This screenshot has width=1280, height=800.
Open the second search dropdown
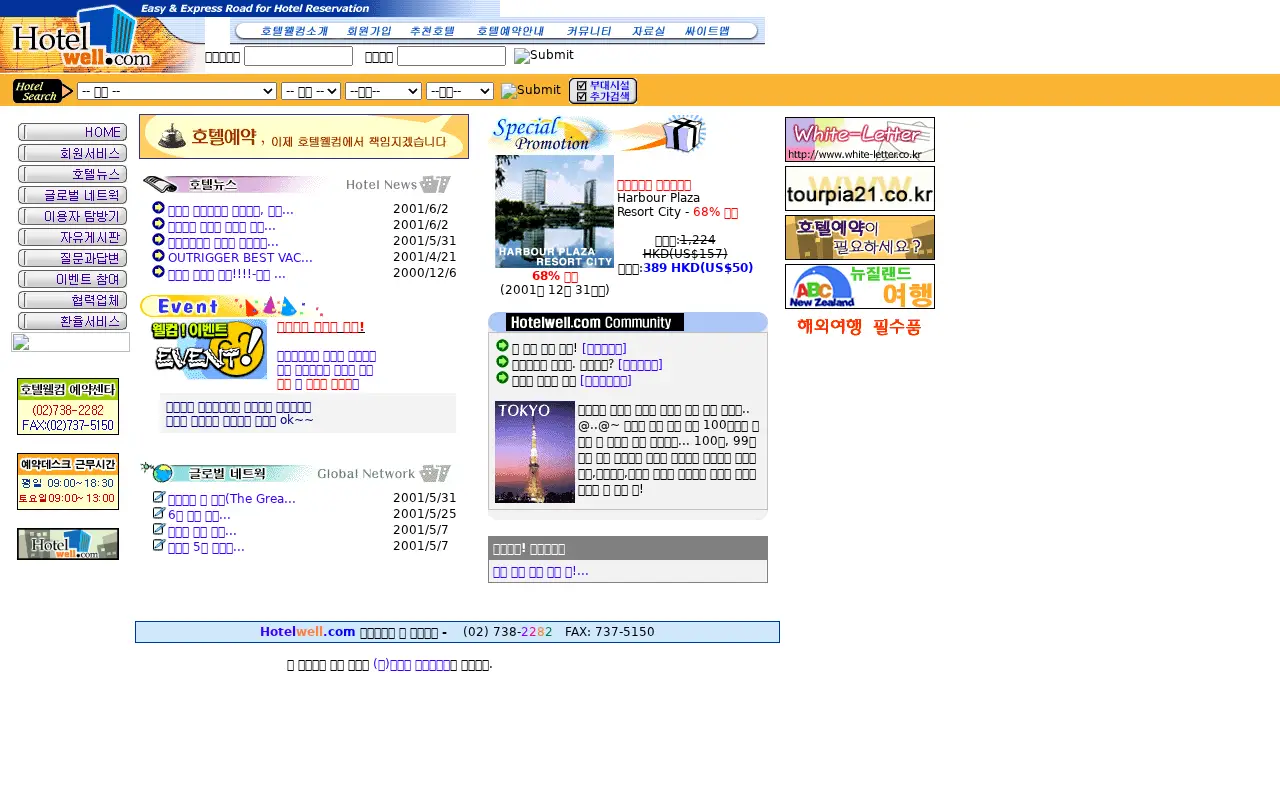point(311,91)
